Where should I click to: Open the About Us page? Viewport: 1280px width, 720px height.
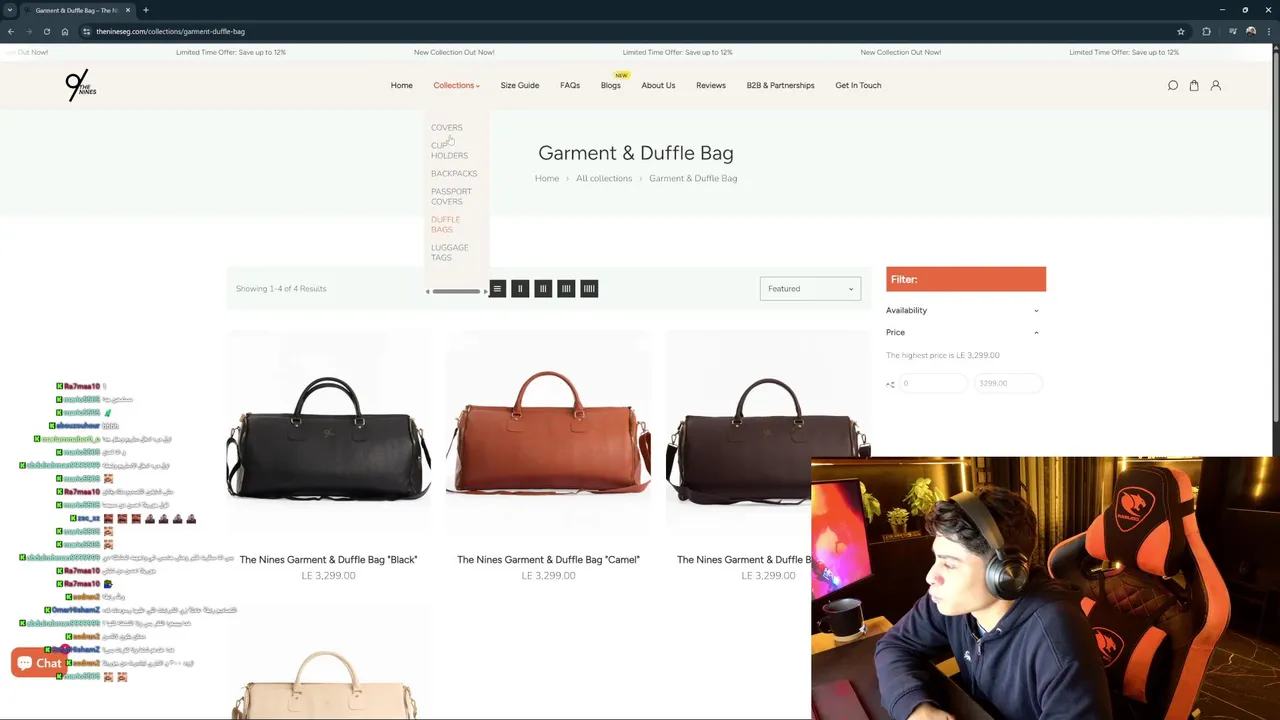click(x=658, y=85)
